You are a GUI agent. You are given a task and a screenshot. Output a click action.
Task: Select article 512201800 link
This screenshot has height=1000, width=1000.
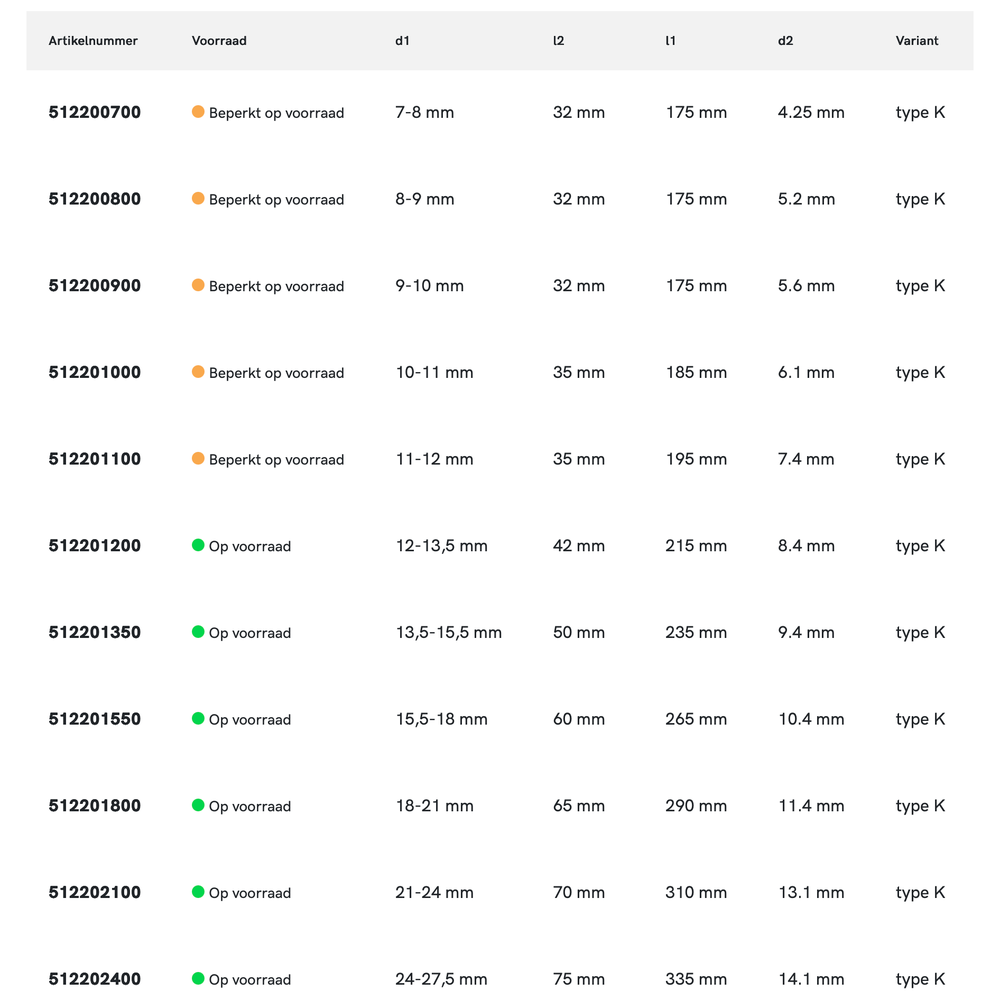pos(95,806)
